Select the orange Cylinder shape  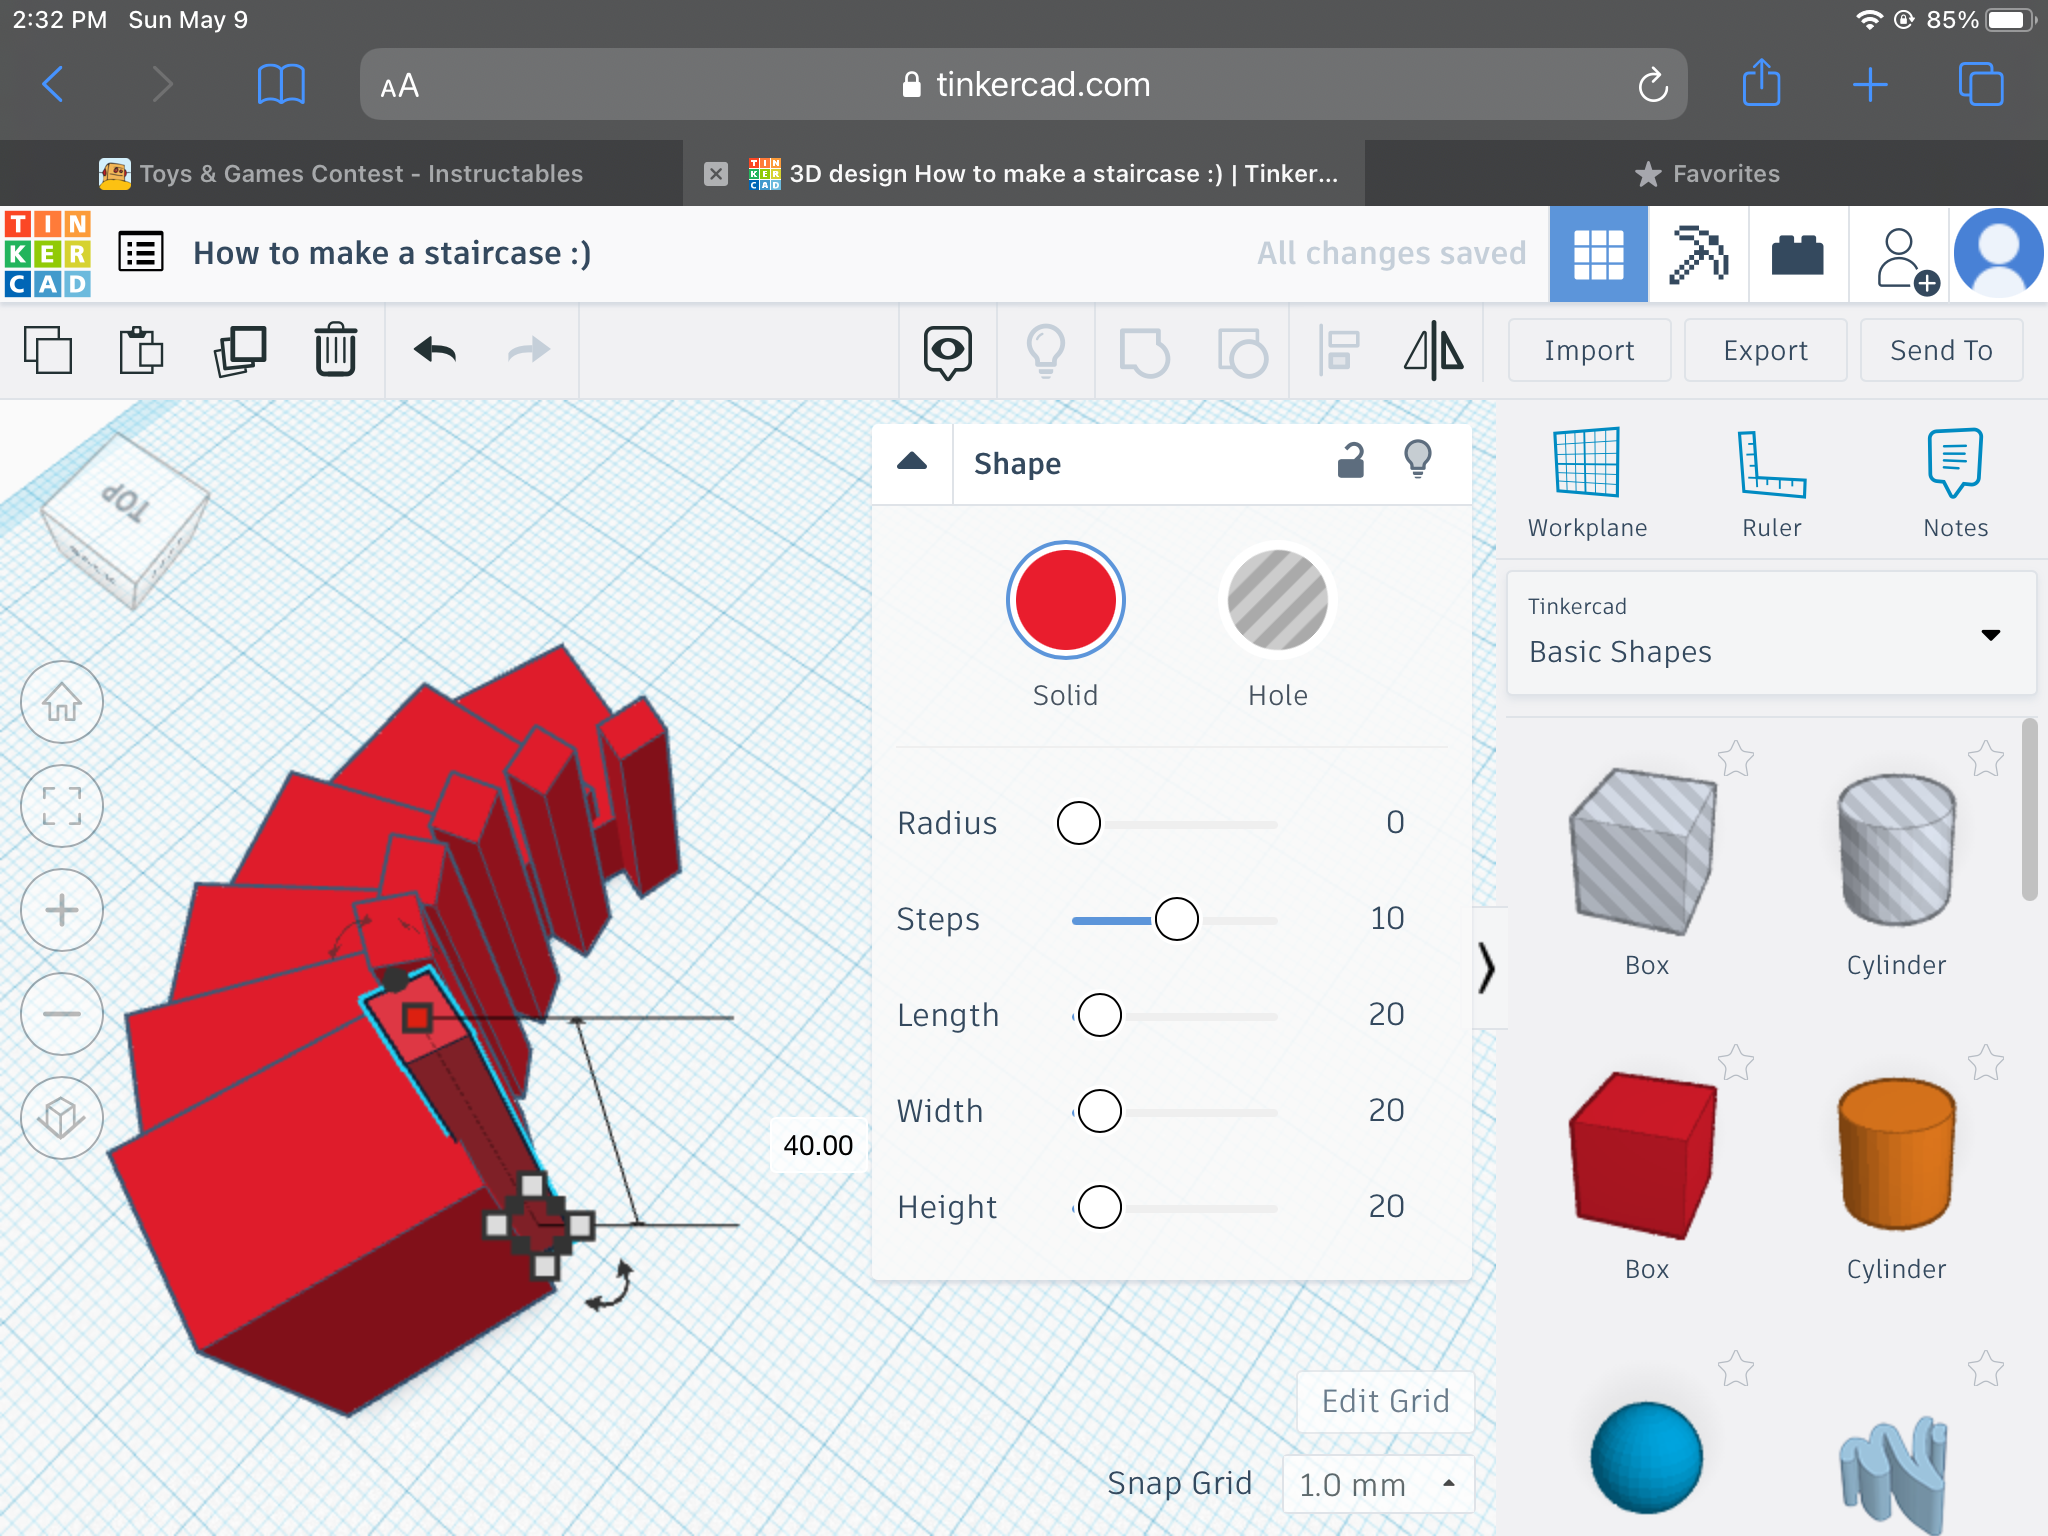pos(1896,1154)
